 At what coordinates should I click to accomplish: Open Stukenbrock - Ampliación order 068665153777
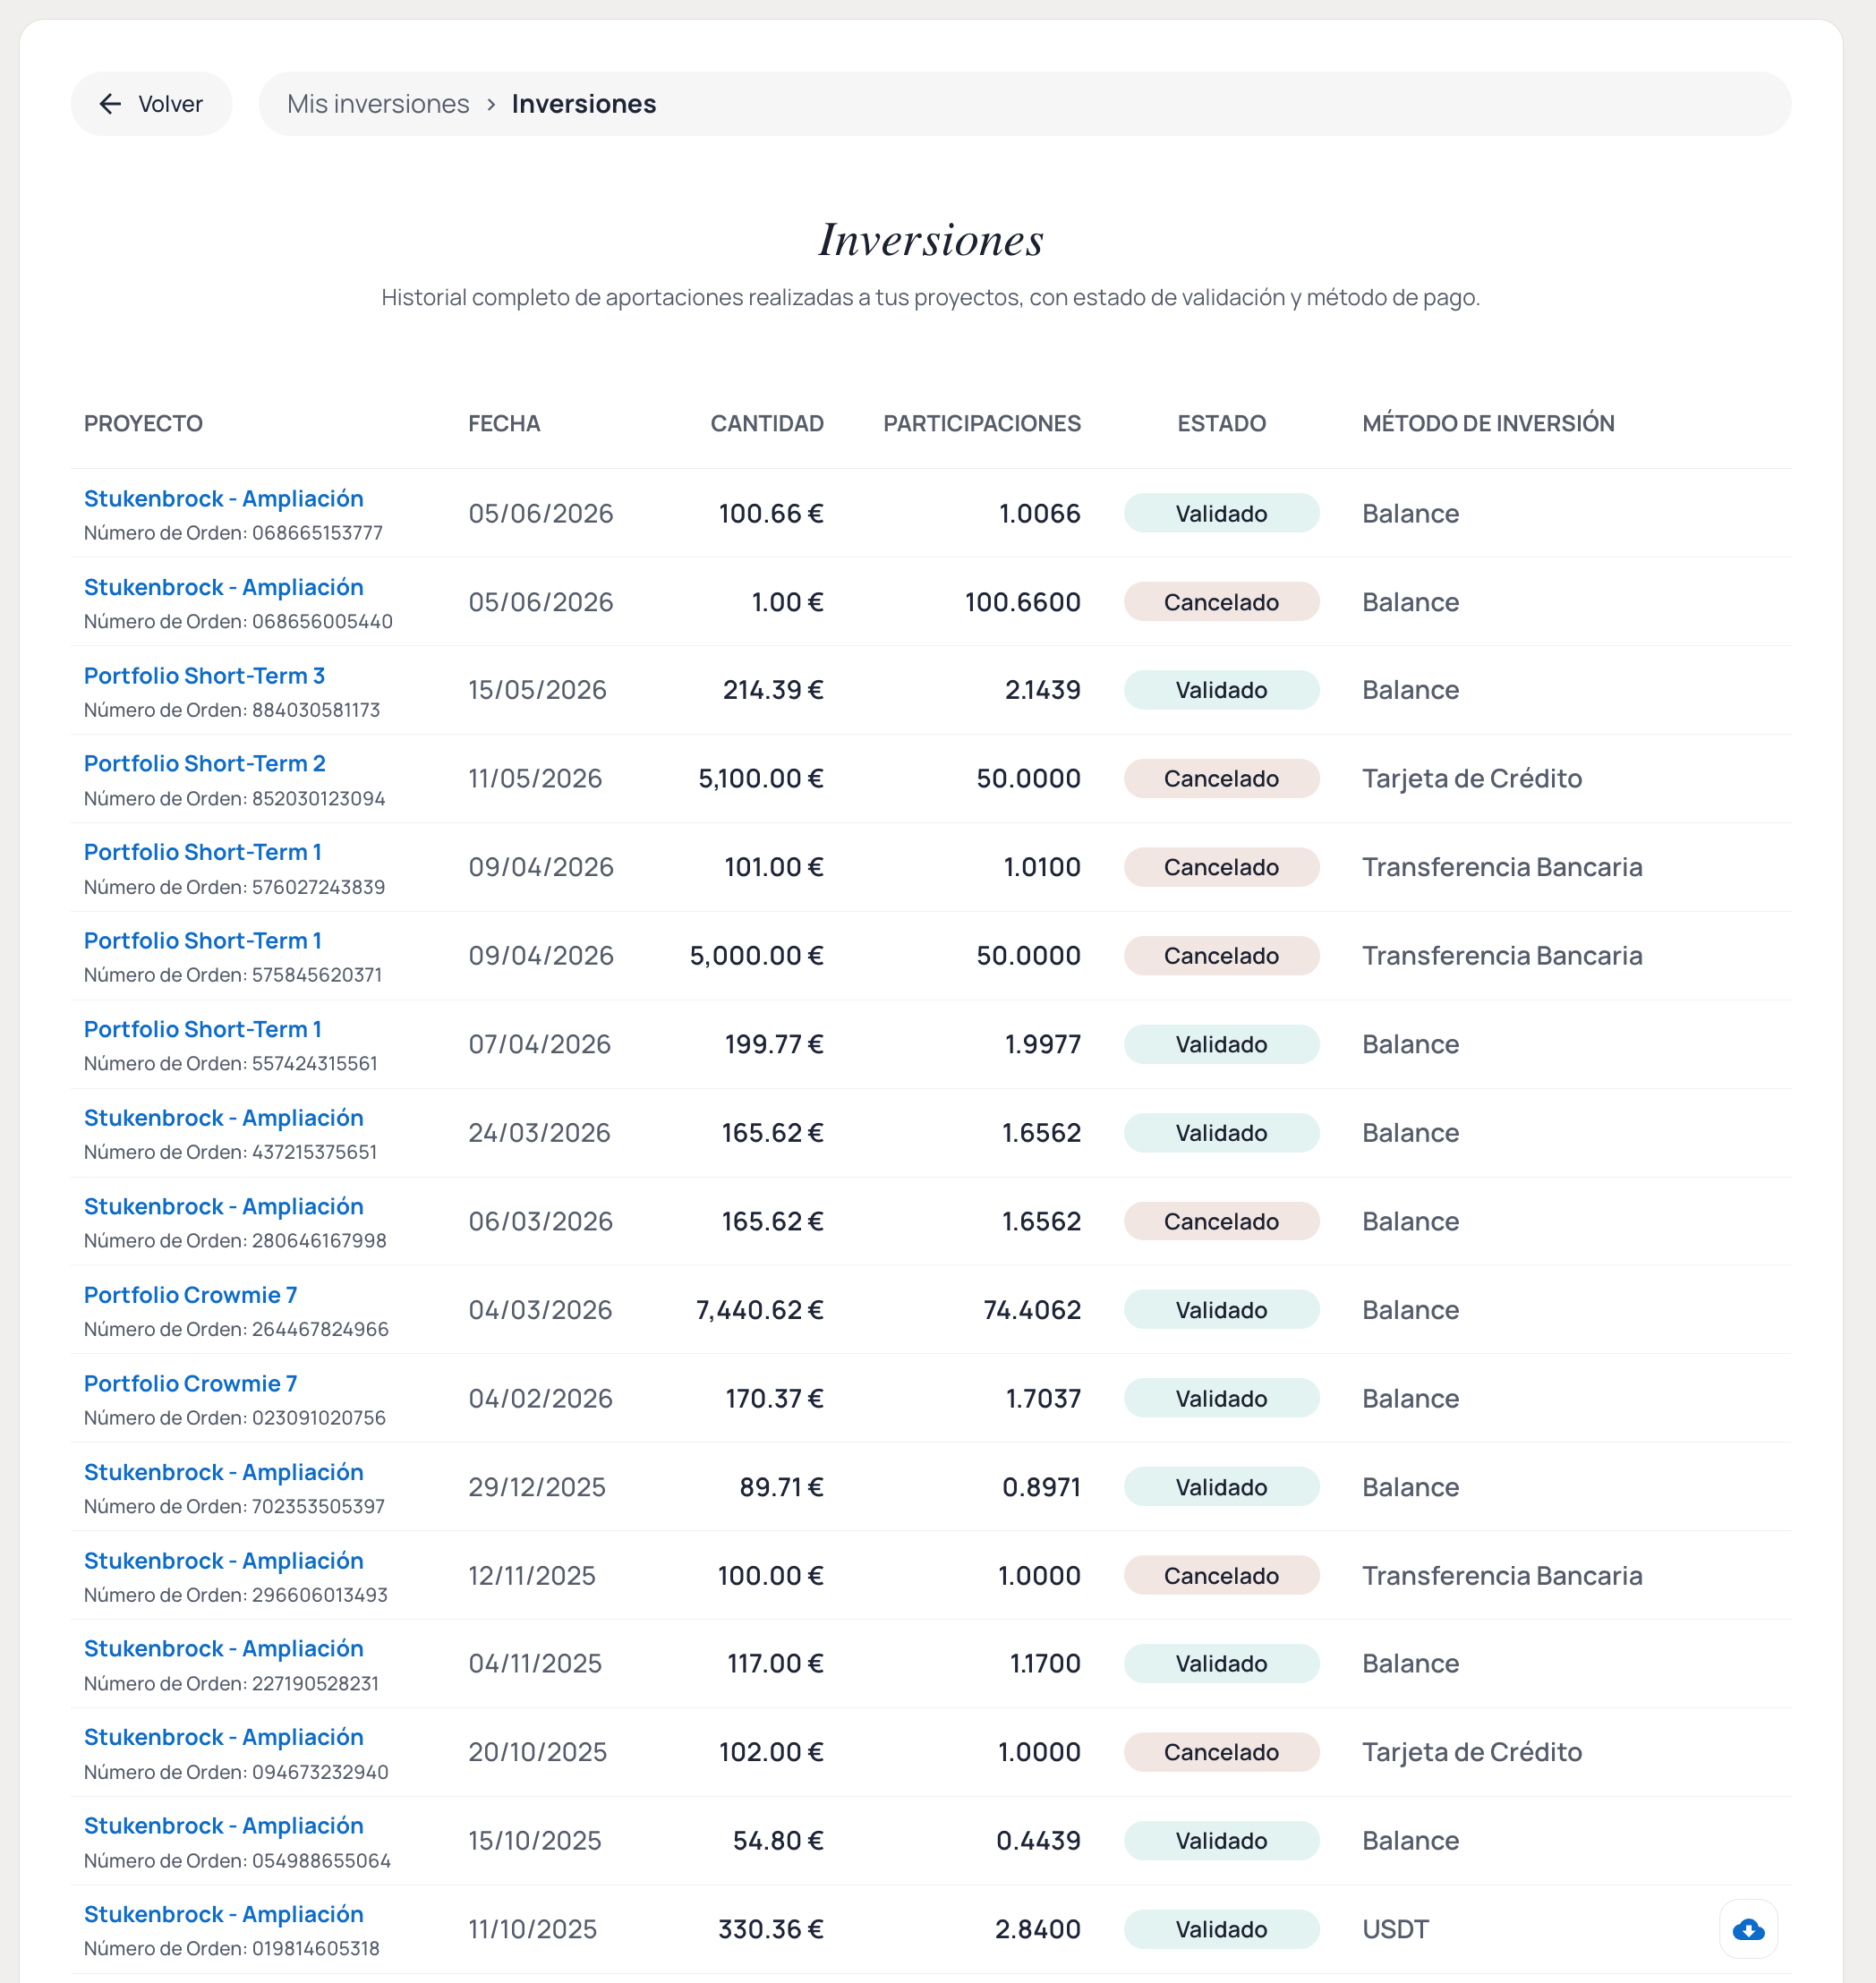pyautogui.click(x=223, y=498)
